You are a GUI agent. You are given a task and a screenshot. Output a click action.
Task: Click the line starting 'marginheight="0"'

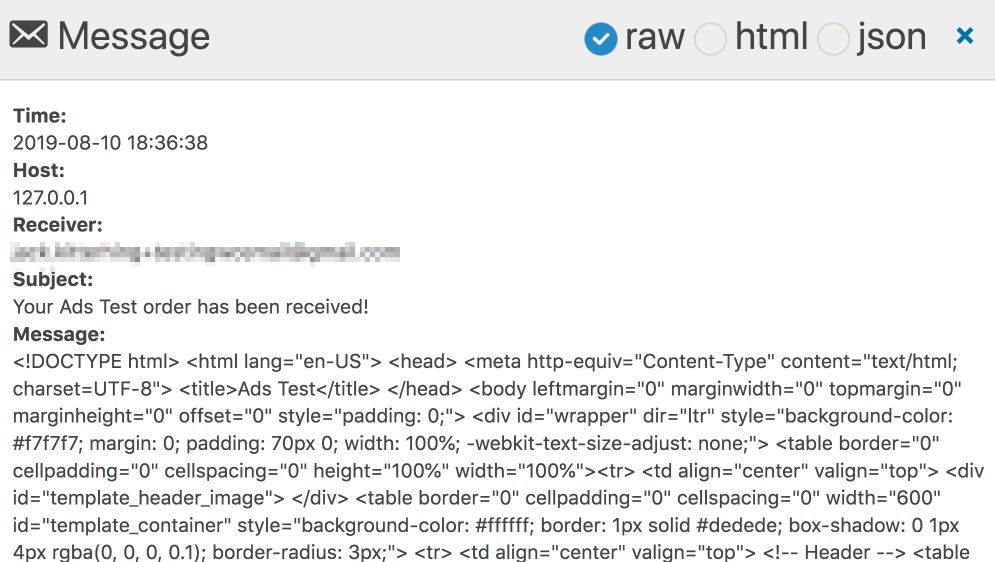click(x=483, y=416)
